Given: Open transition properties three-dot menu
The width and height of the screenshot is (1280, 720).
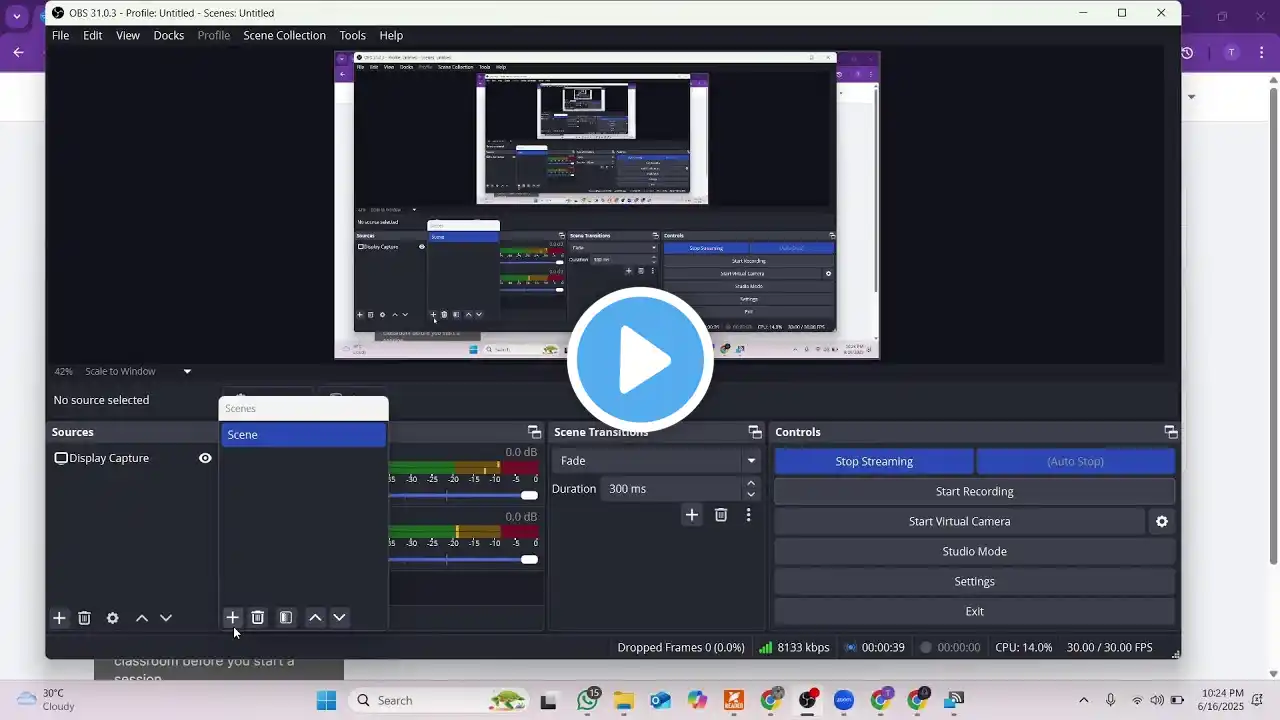Looking at the screenshot, I should [x=748, y=515].
